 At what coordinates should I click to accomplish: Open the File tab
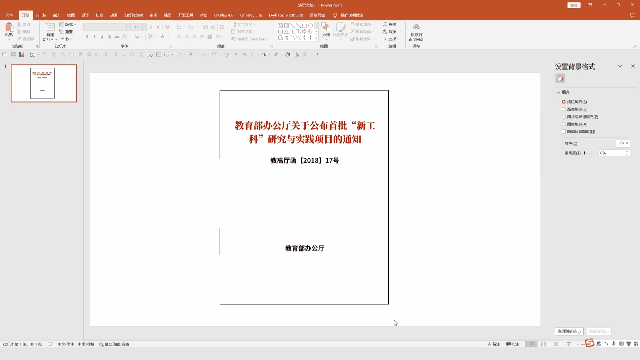9,15
